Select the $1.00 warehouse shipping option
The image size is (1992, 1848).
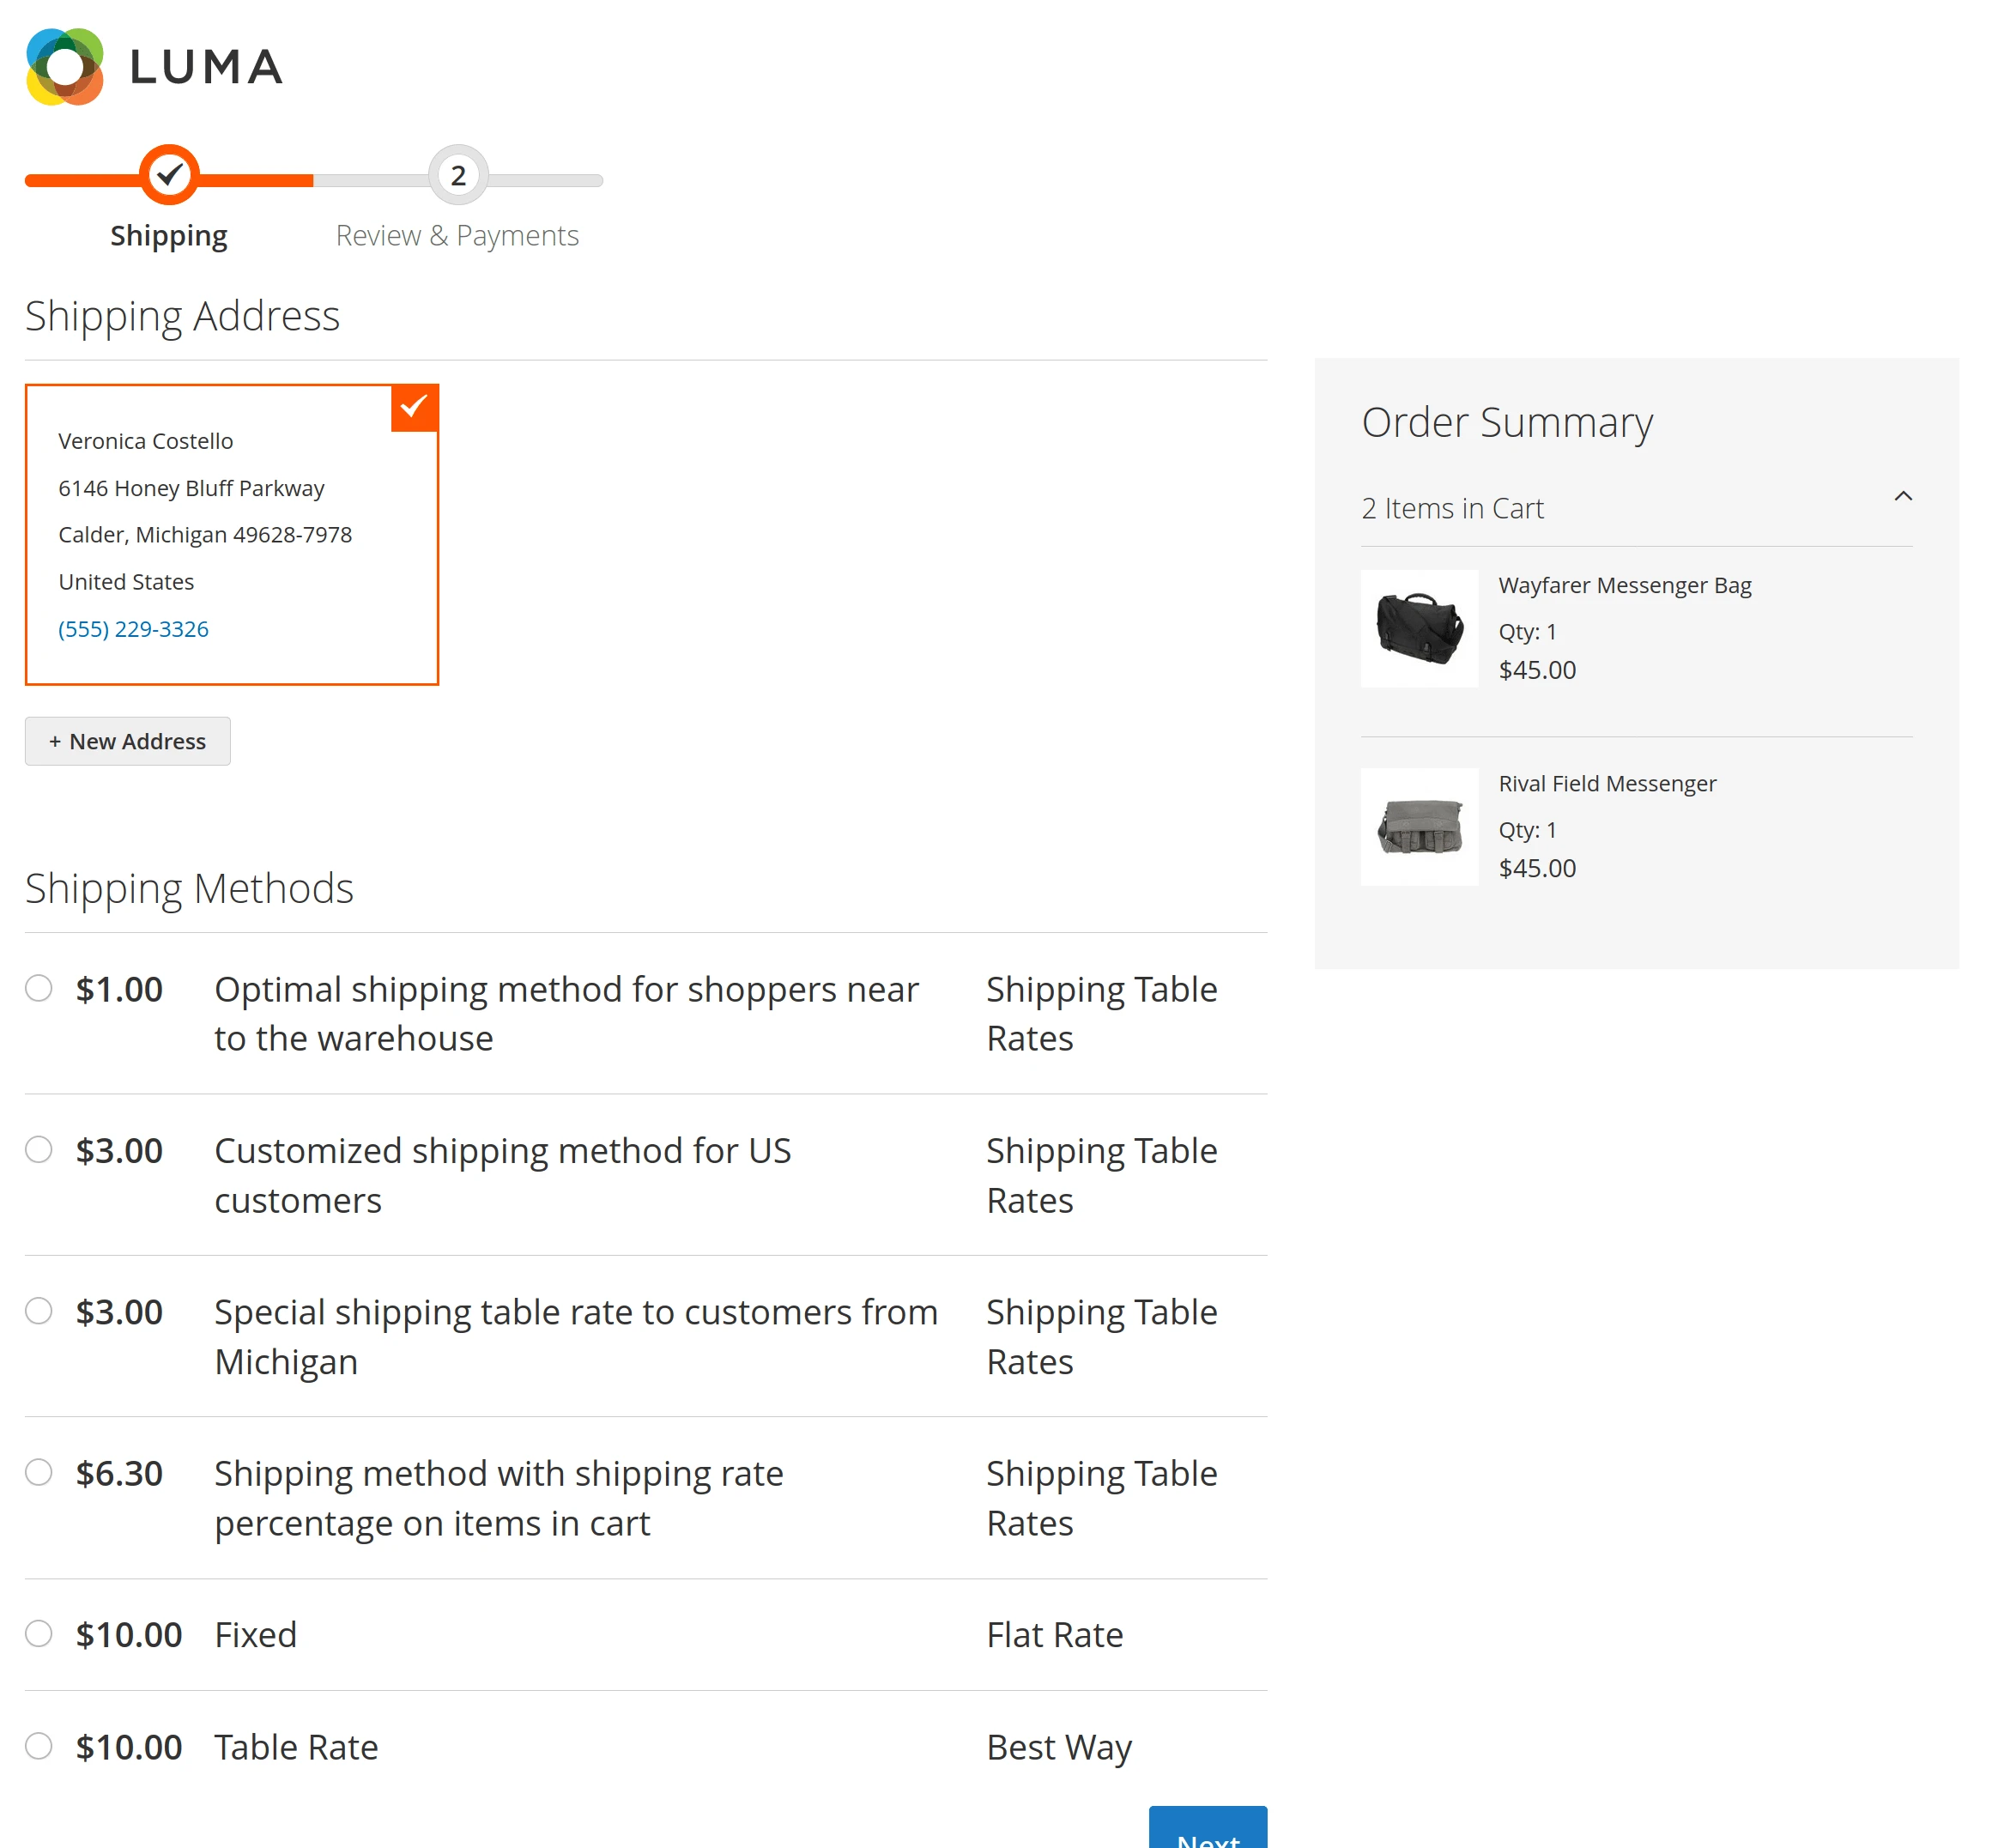pos(39,988)
